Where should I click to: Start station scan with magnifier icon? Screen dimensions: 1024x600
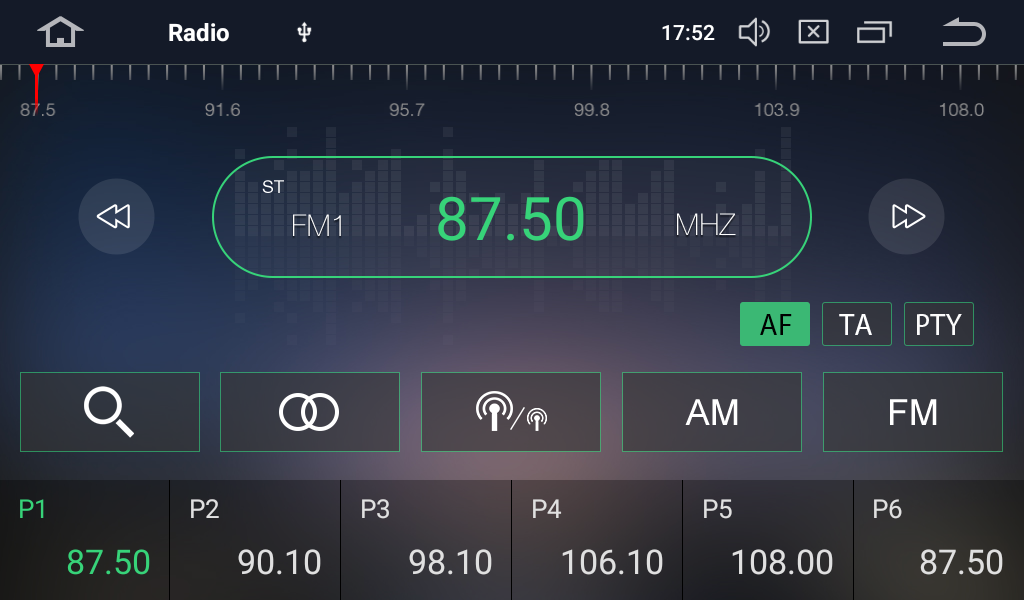[110, 412]
